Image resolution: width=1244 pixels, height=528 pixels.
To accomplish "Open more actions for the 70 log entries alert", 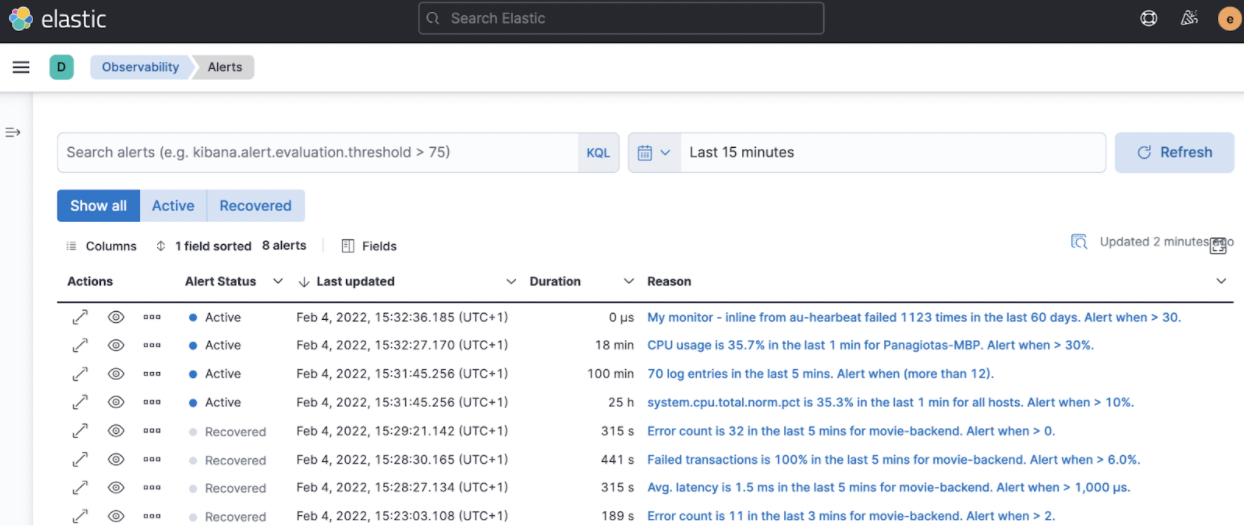I will point(152,374).
